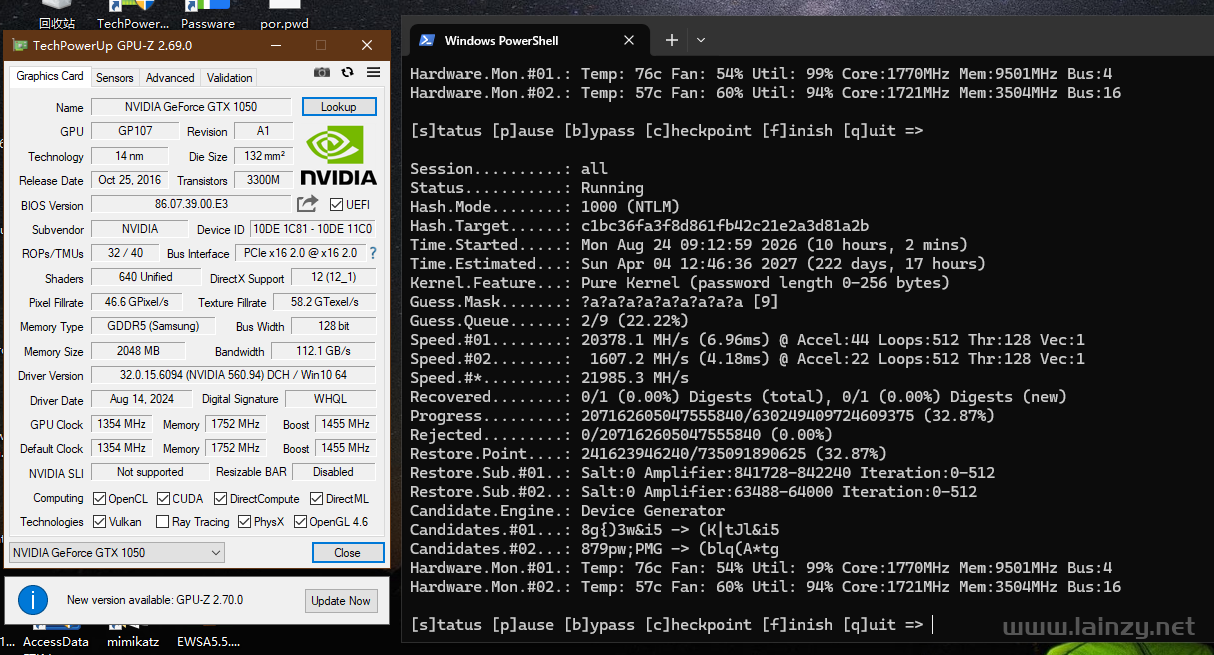Open a new terminal tab with plus
Viewport: 1214px width, 655px height.
[672, 40]
